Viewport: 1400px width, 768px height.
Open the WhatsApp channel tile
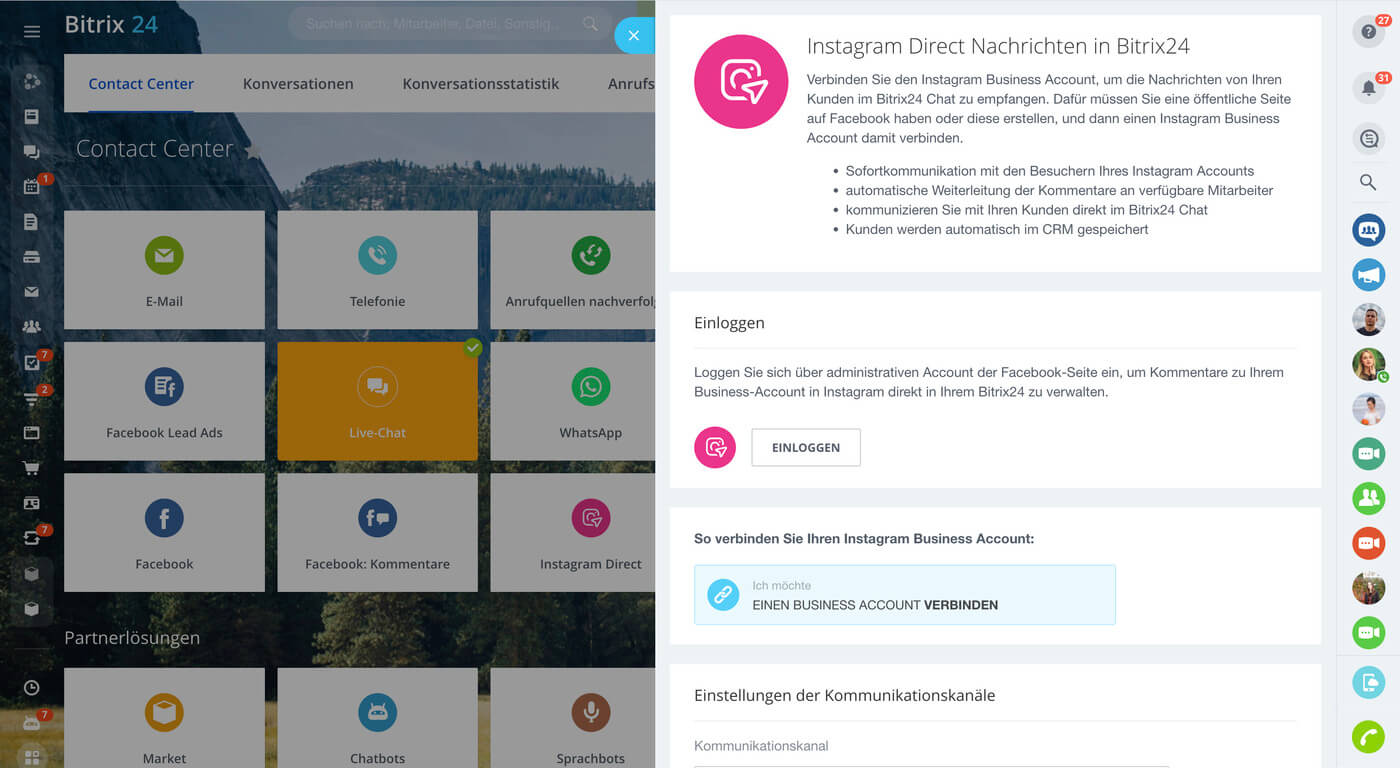(x=573, y=401)
